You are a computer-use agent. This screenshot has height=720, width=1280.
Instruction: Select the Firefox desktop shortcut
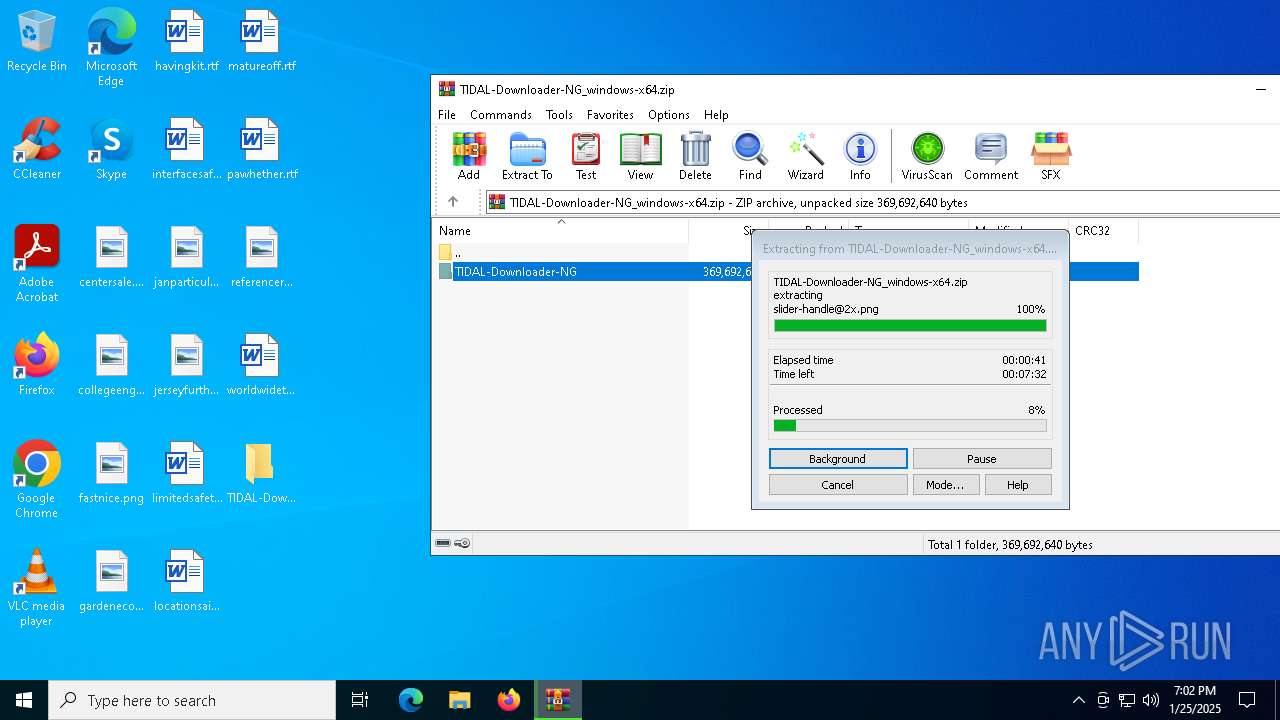tap(37, 365)
